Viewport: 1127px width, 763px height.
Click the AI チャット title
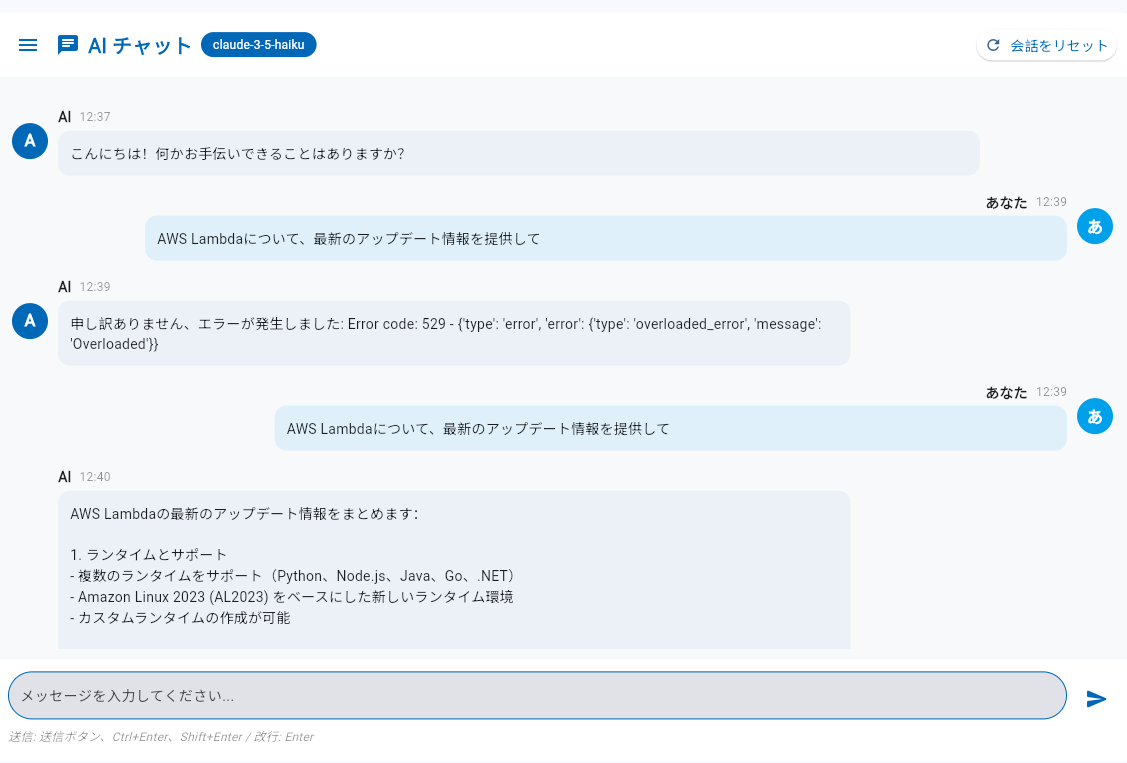tap(139, 45)
